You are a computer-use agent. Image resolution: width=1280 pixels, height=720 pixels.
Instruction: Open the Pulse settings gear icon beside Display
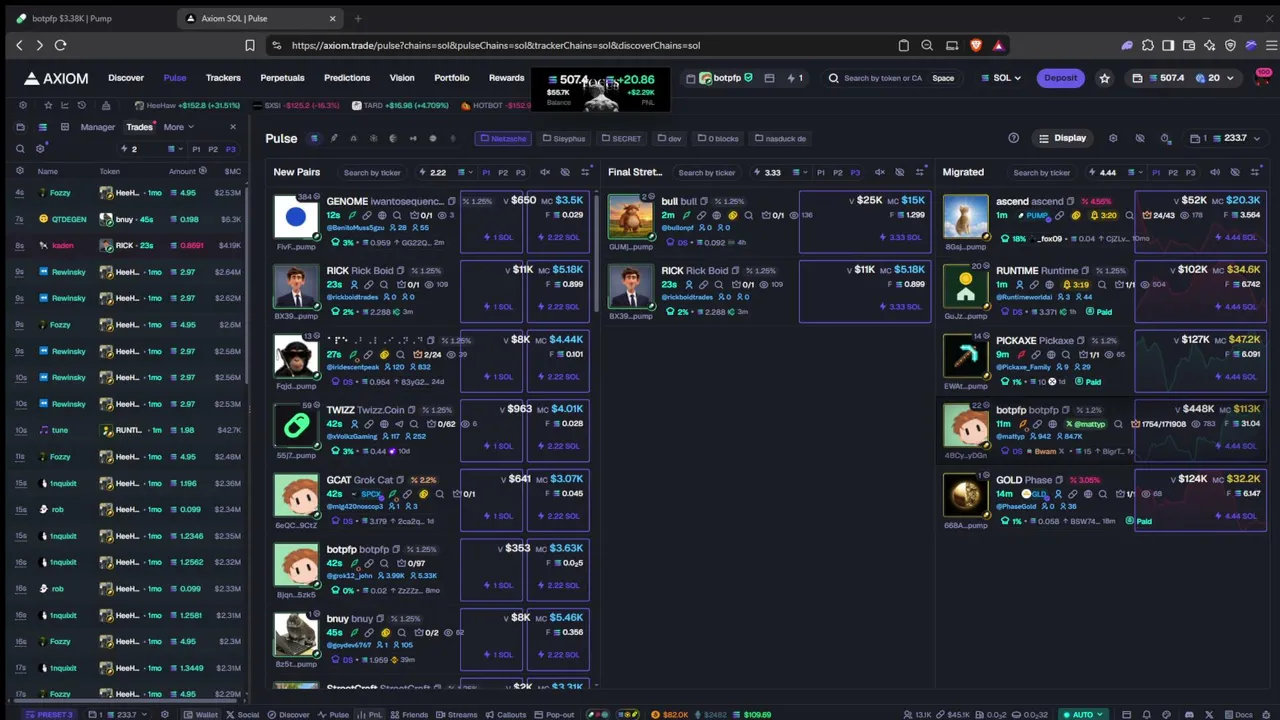coord(1113,138)
